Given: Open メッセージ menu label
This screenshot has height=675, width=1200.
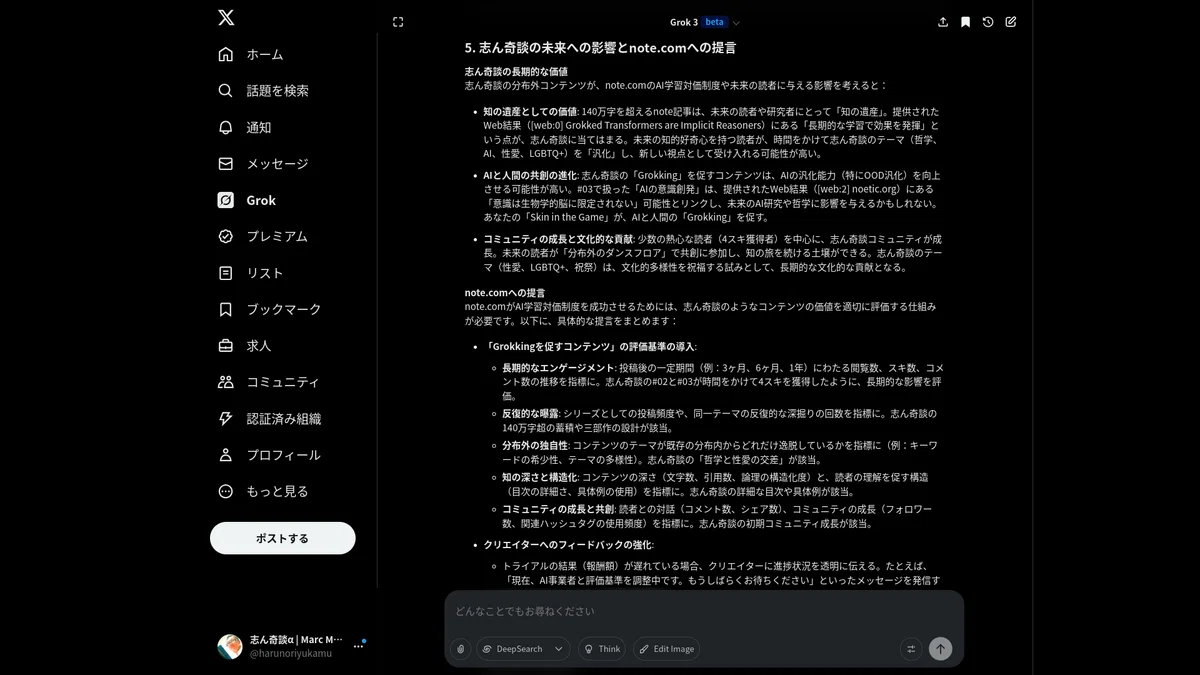Looking at the screenshot, I should click(x=278, y=164).
